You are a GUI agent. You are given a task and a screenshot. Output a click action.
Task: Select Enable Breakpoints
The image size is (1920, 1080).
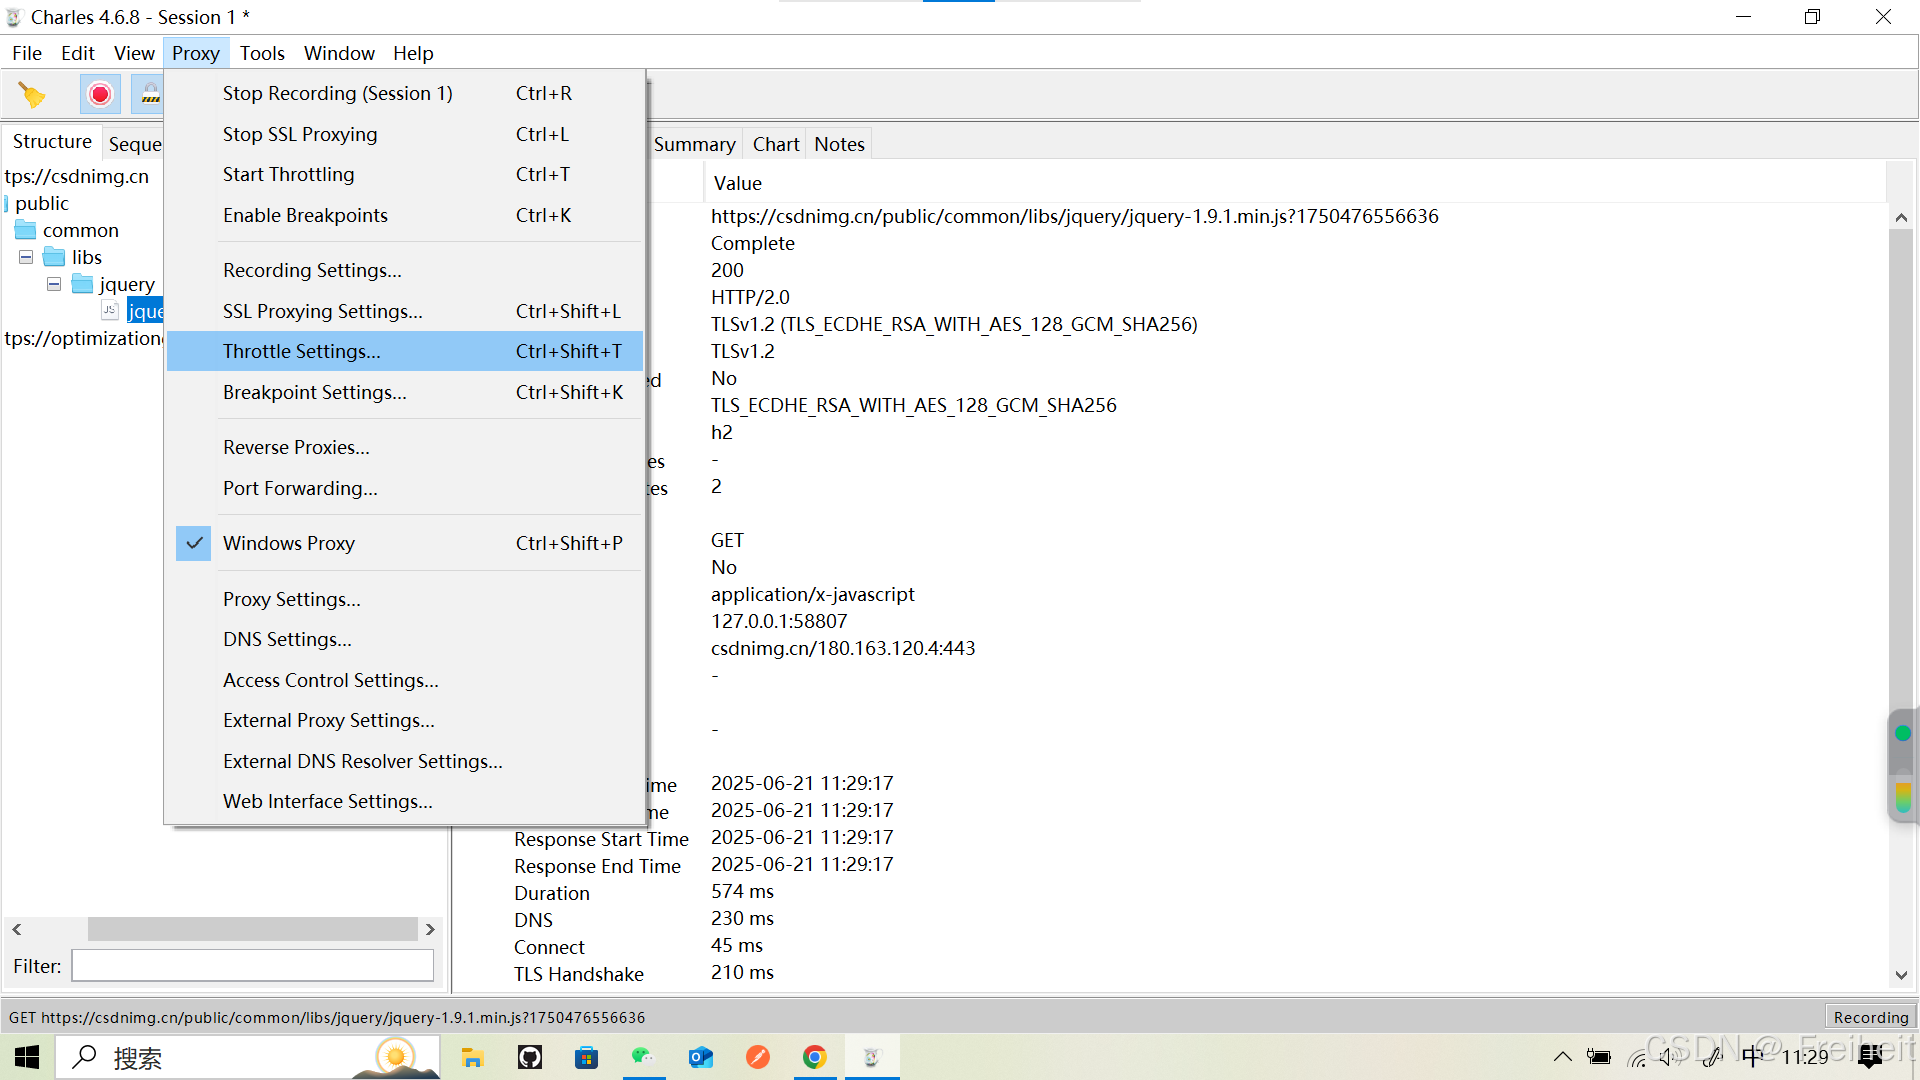point(404,215)
